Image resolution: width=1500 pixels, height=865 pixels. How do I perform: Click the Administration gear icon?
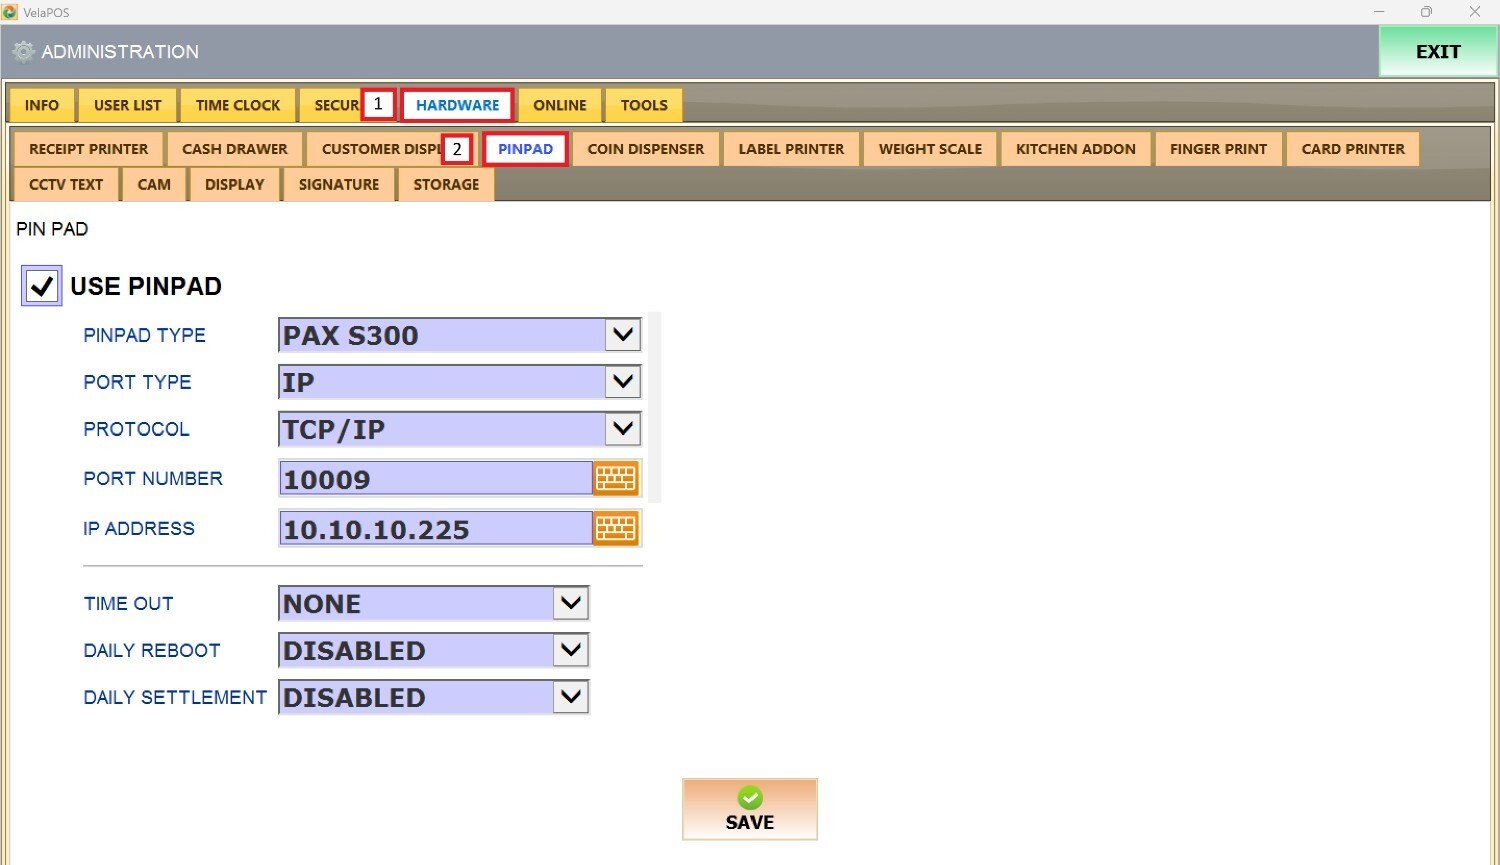(x=24, y=52)
